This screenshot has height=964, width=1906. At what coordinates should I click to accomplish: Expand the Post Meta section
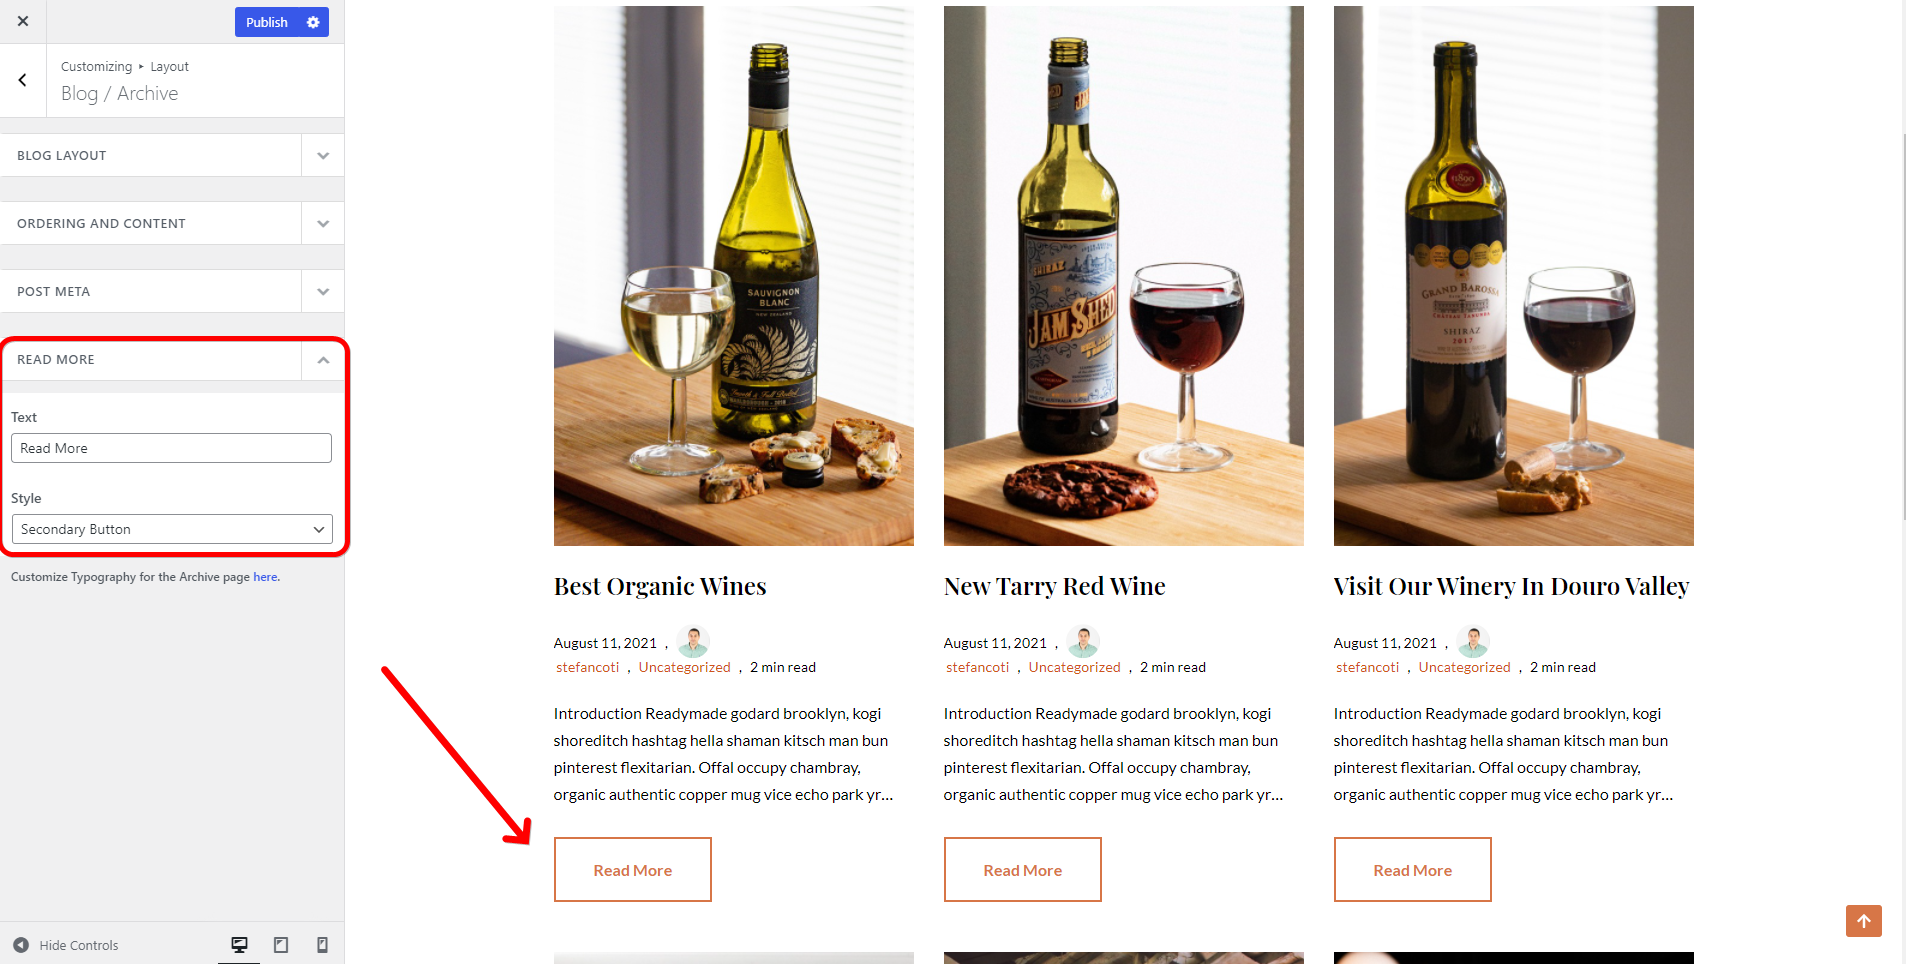coord(172,291)
